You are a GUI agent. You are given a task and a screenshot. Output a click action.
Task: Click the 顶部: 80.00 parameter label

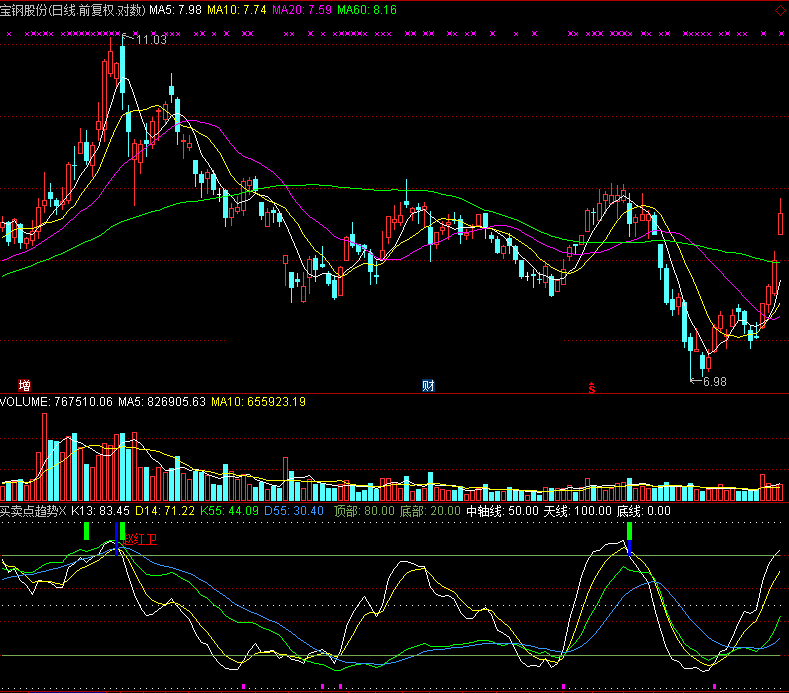363,511
